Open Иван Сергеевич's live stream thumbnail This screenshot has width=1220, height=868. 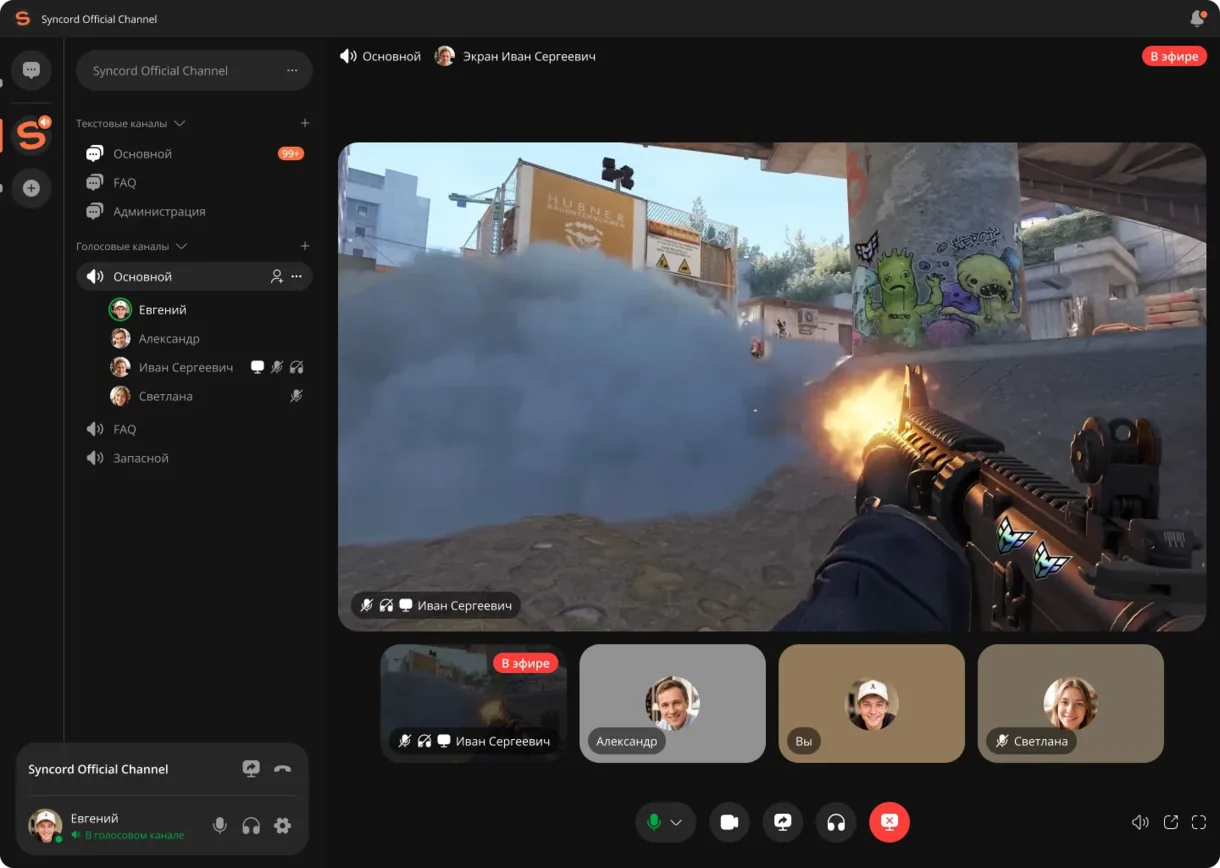tap(473, 703)
